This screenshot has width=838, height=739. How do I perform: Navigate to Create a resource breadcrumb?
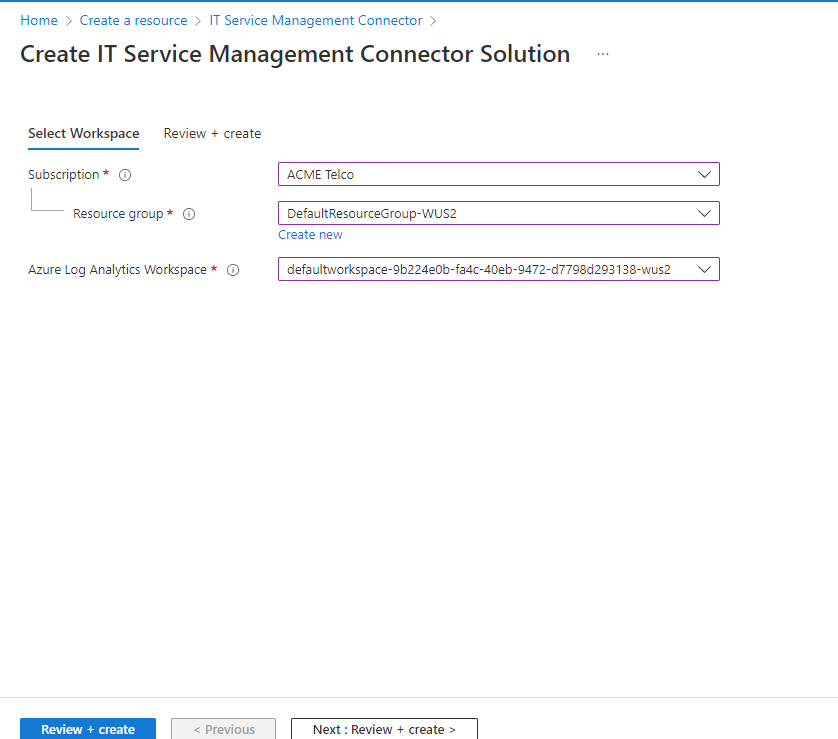(133, 20)
